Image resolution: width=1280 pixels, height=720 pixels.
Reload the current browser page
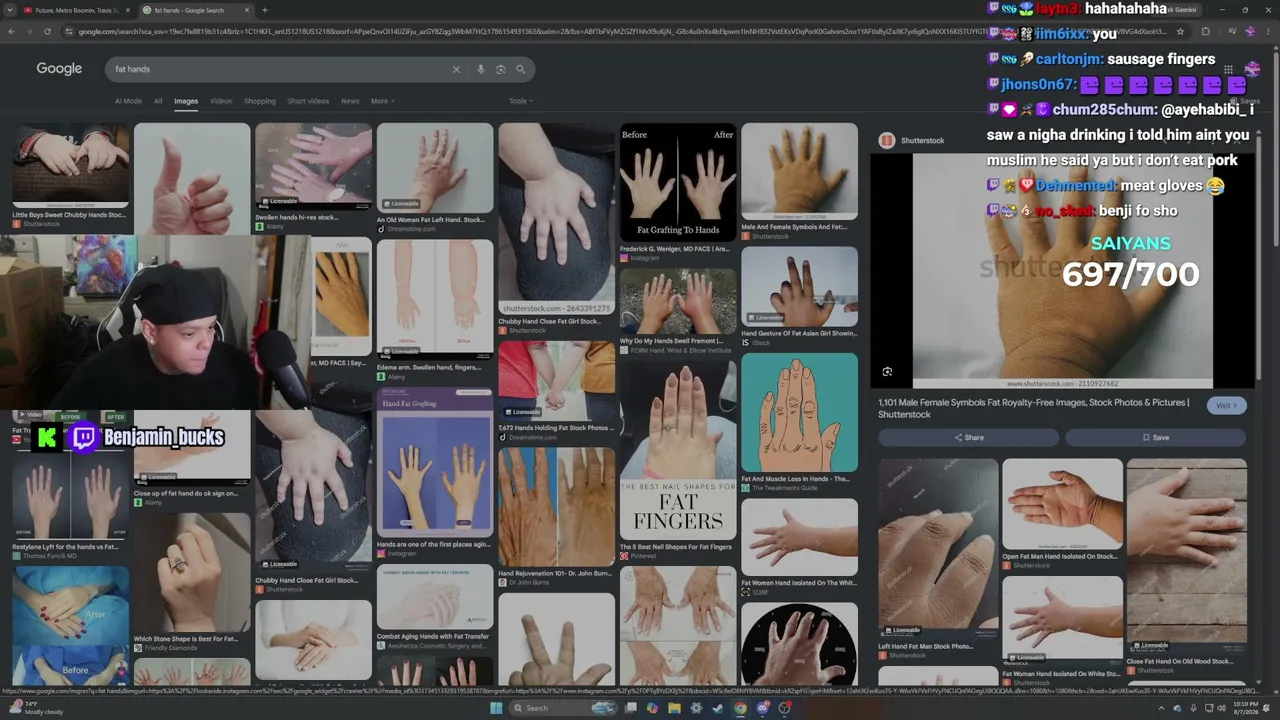click(x=47, y=31)
